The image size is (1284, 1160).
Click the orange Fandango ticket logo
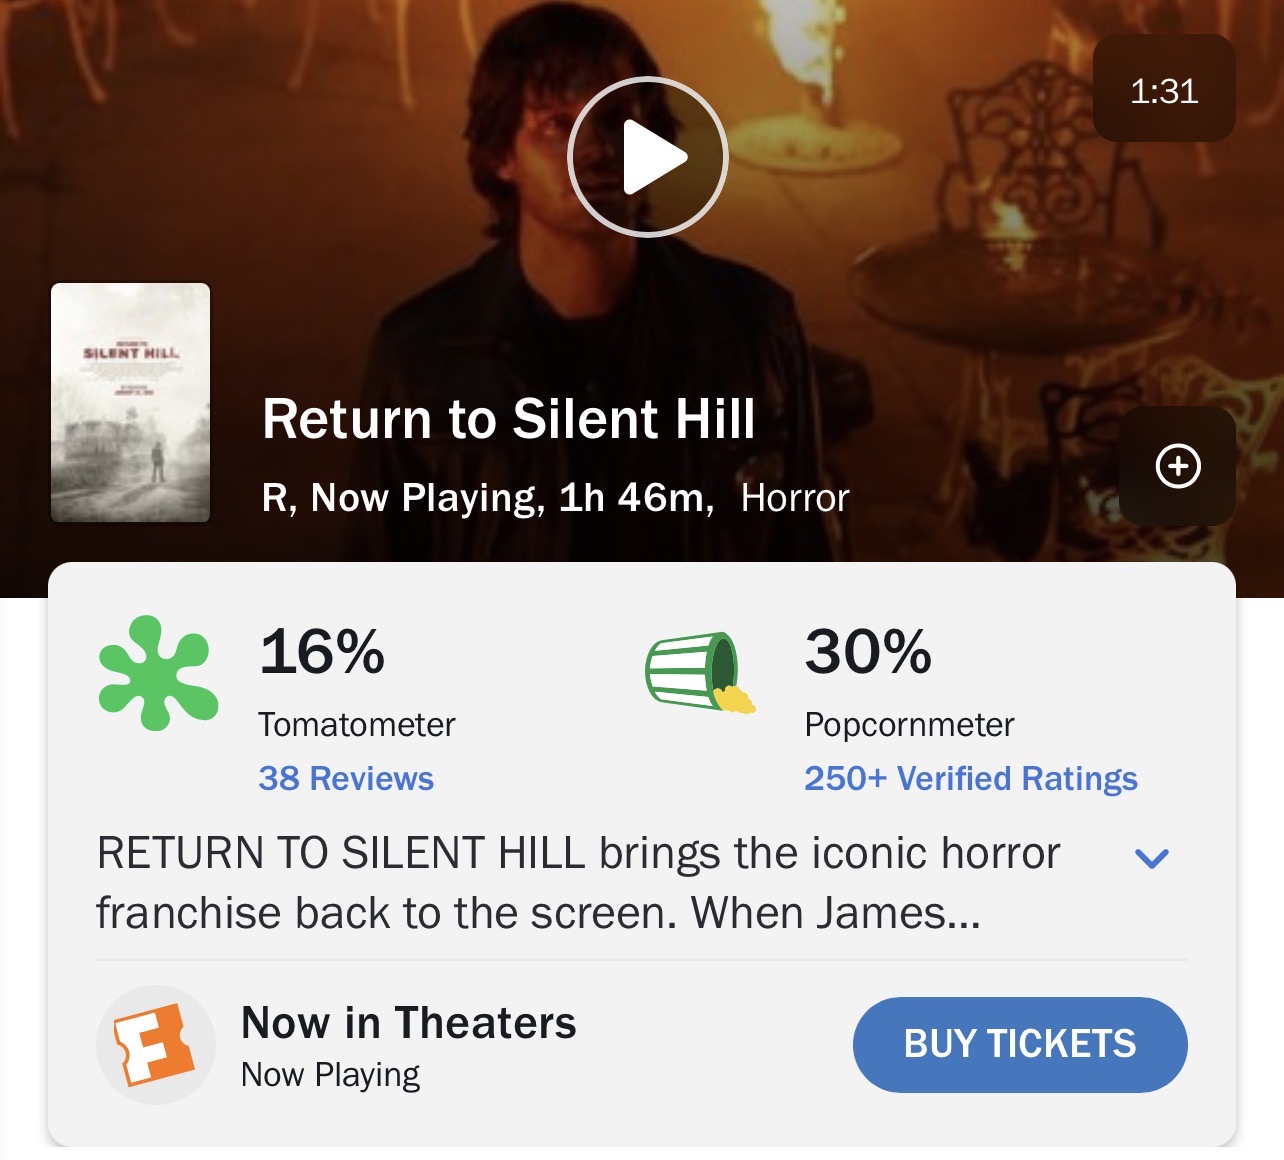click(x=155, y=1045)
